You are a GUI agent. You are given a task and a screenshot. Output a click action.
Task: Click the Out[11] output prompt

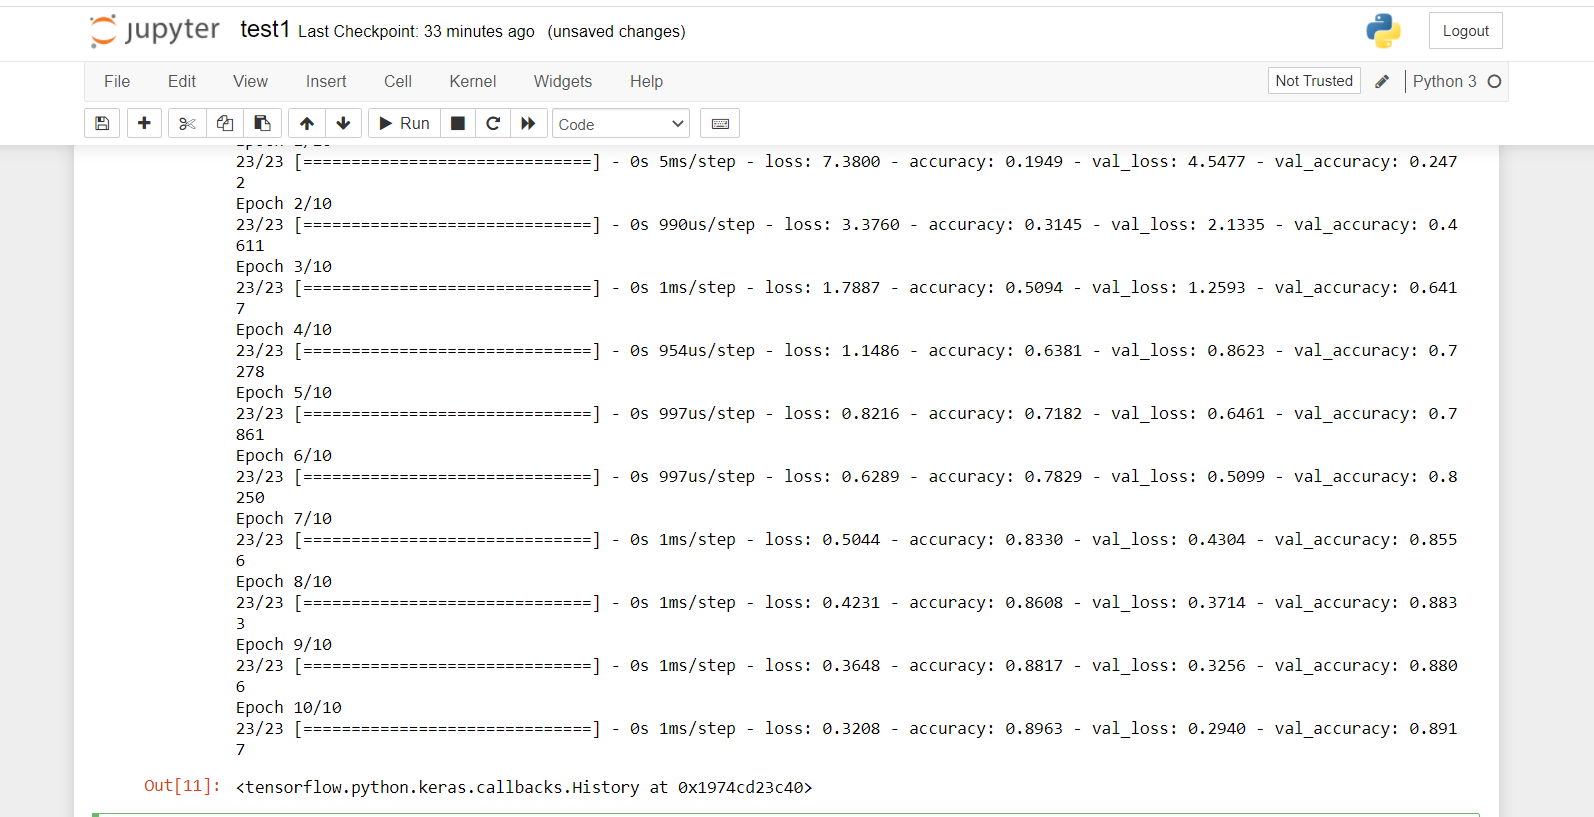(182, 786)
